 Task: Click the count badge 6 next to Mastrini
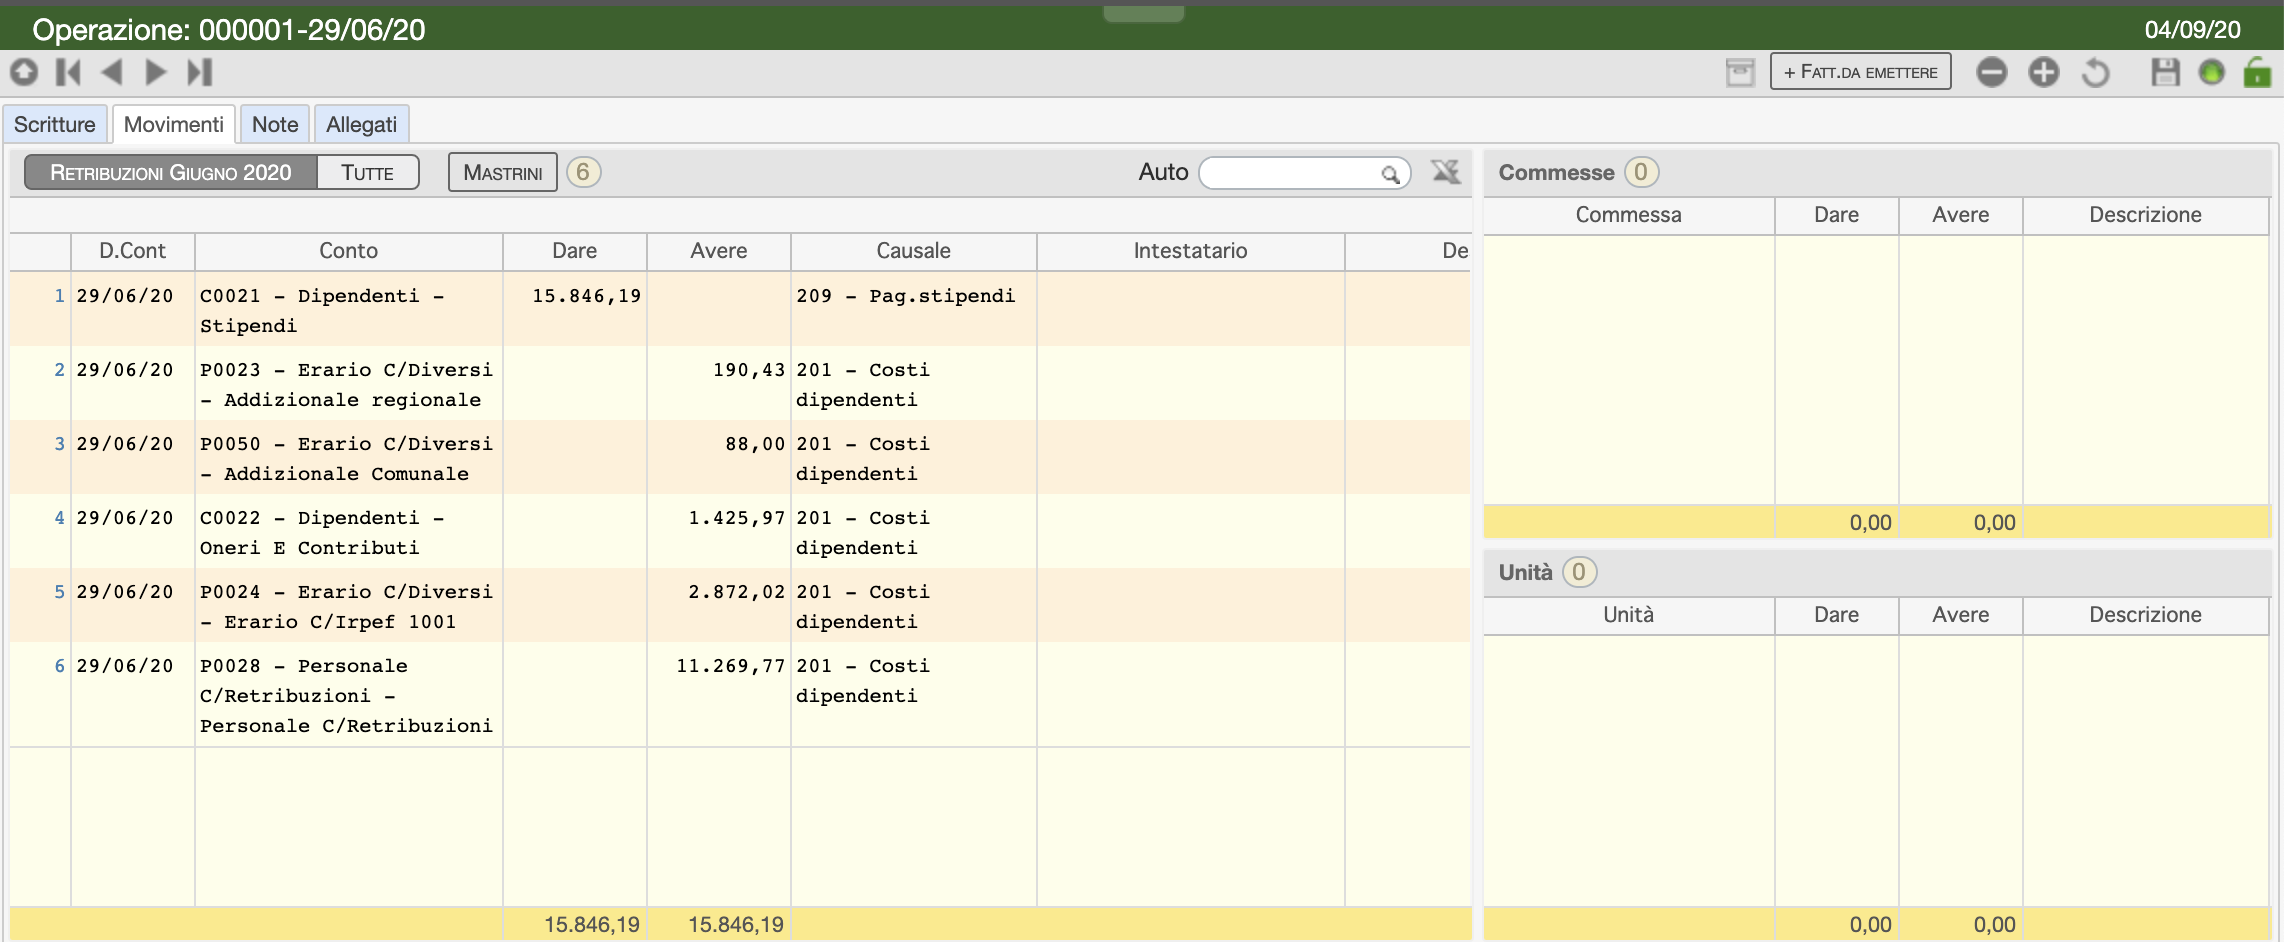click(x=583, y=172)
